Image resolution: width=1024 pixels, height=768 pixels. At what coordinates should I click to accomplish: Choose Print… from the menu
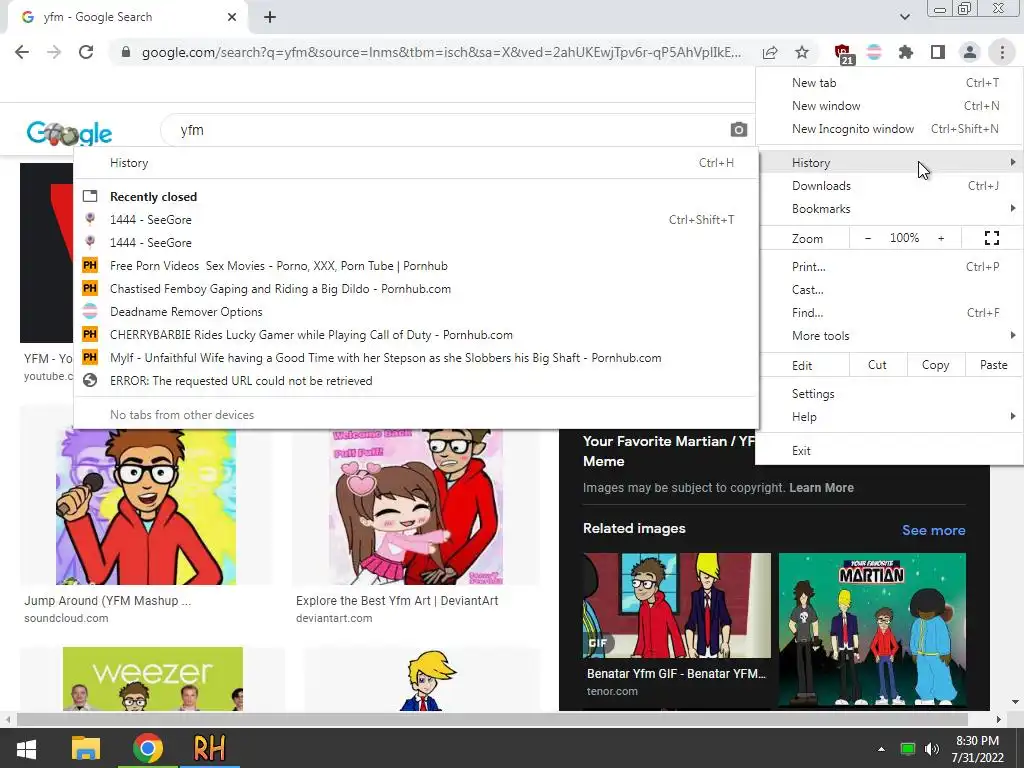click(x=889, y=266)
